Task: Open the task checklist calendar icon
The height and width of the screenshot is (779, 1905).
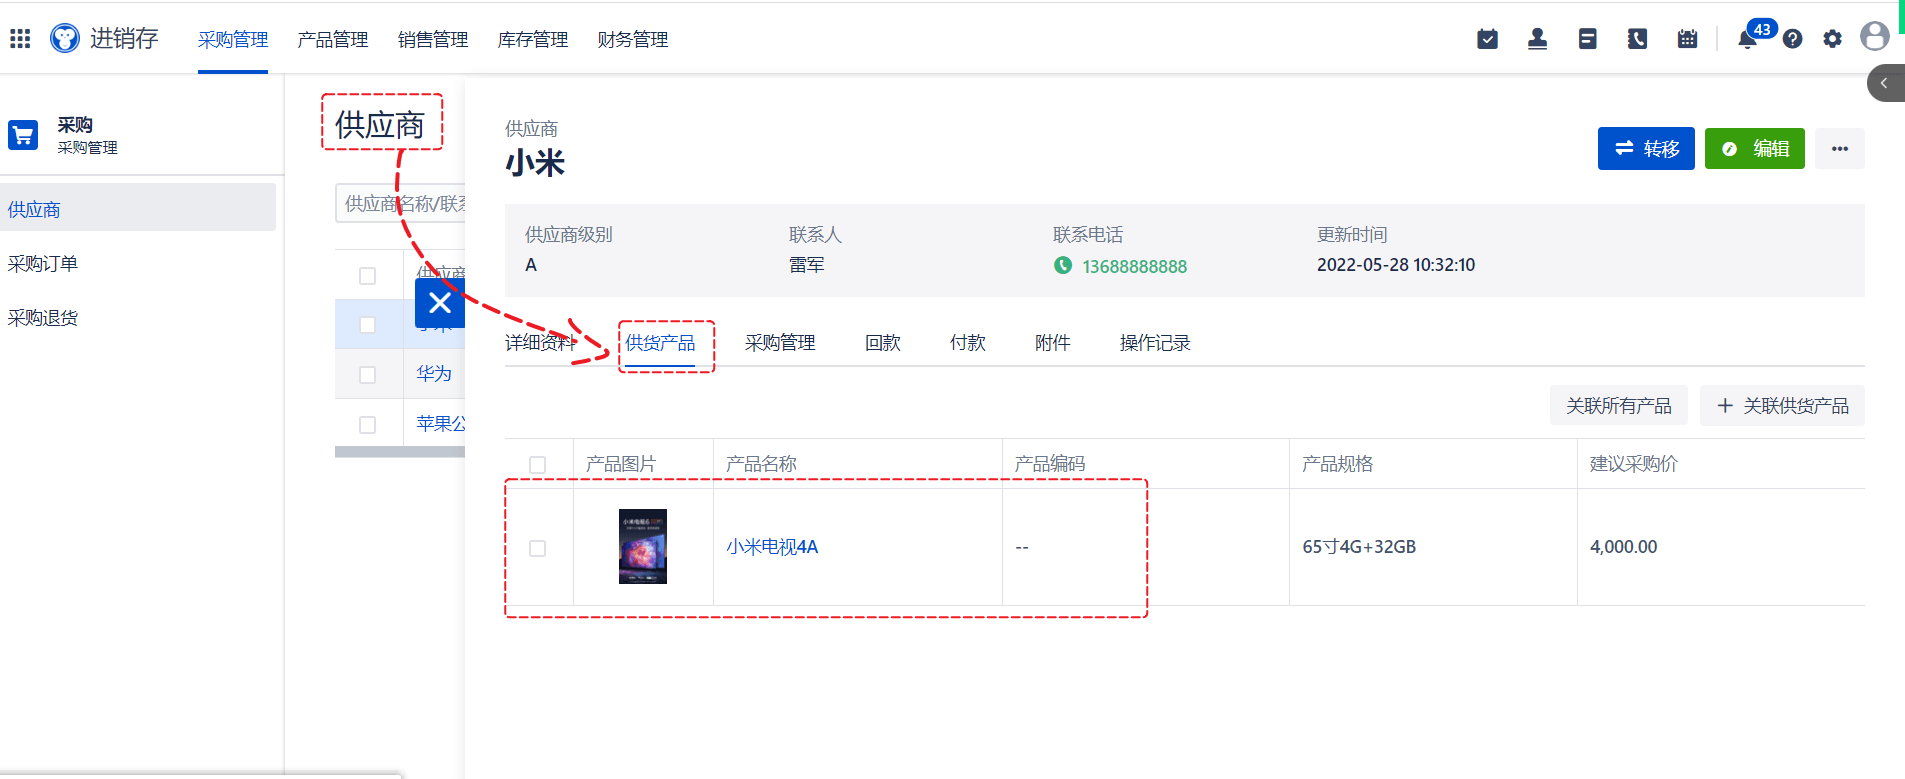Action: tap(1488, 39)
